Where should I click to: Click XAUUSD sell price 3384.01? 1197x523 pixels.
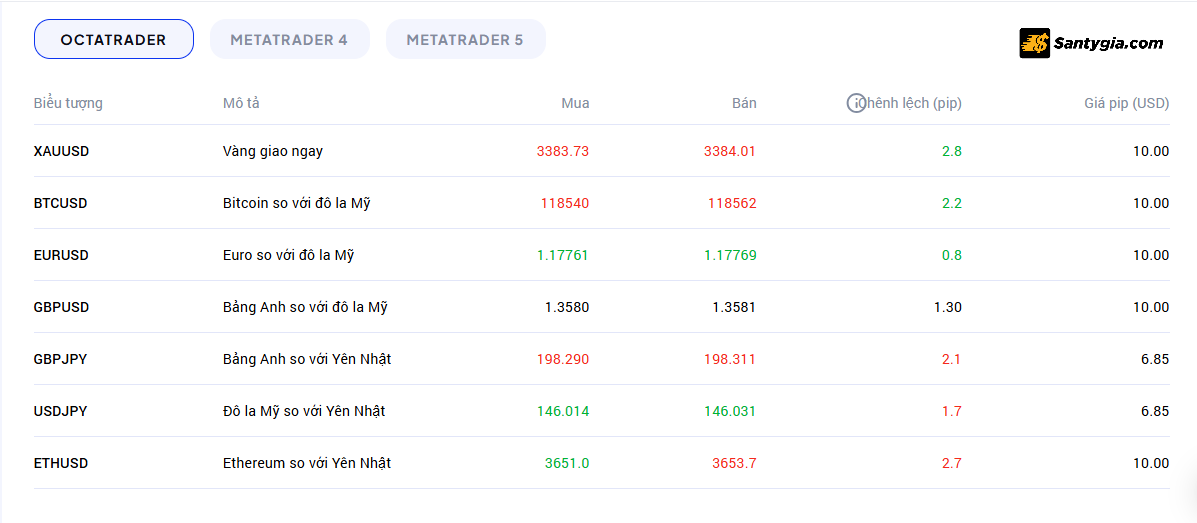[730, 151]
